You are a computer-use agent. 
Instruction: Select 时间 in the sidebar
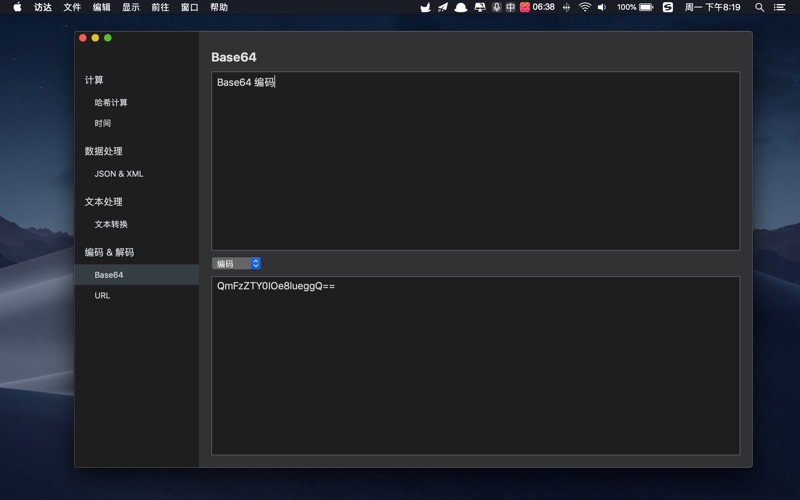[103, 124]
